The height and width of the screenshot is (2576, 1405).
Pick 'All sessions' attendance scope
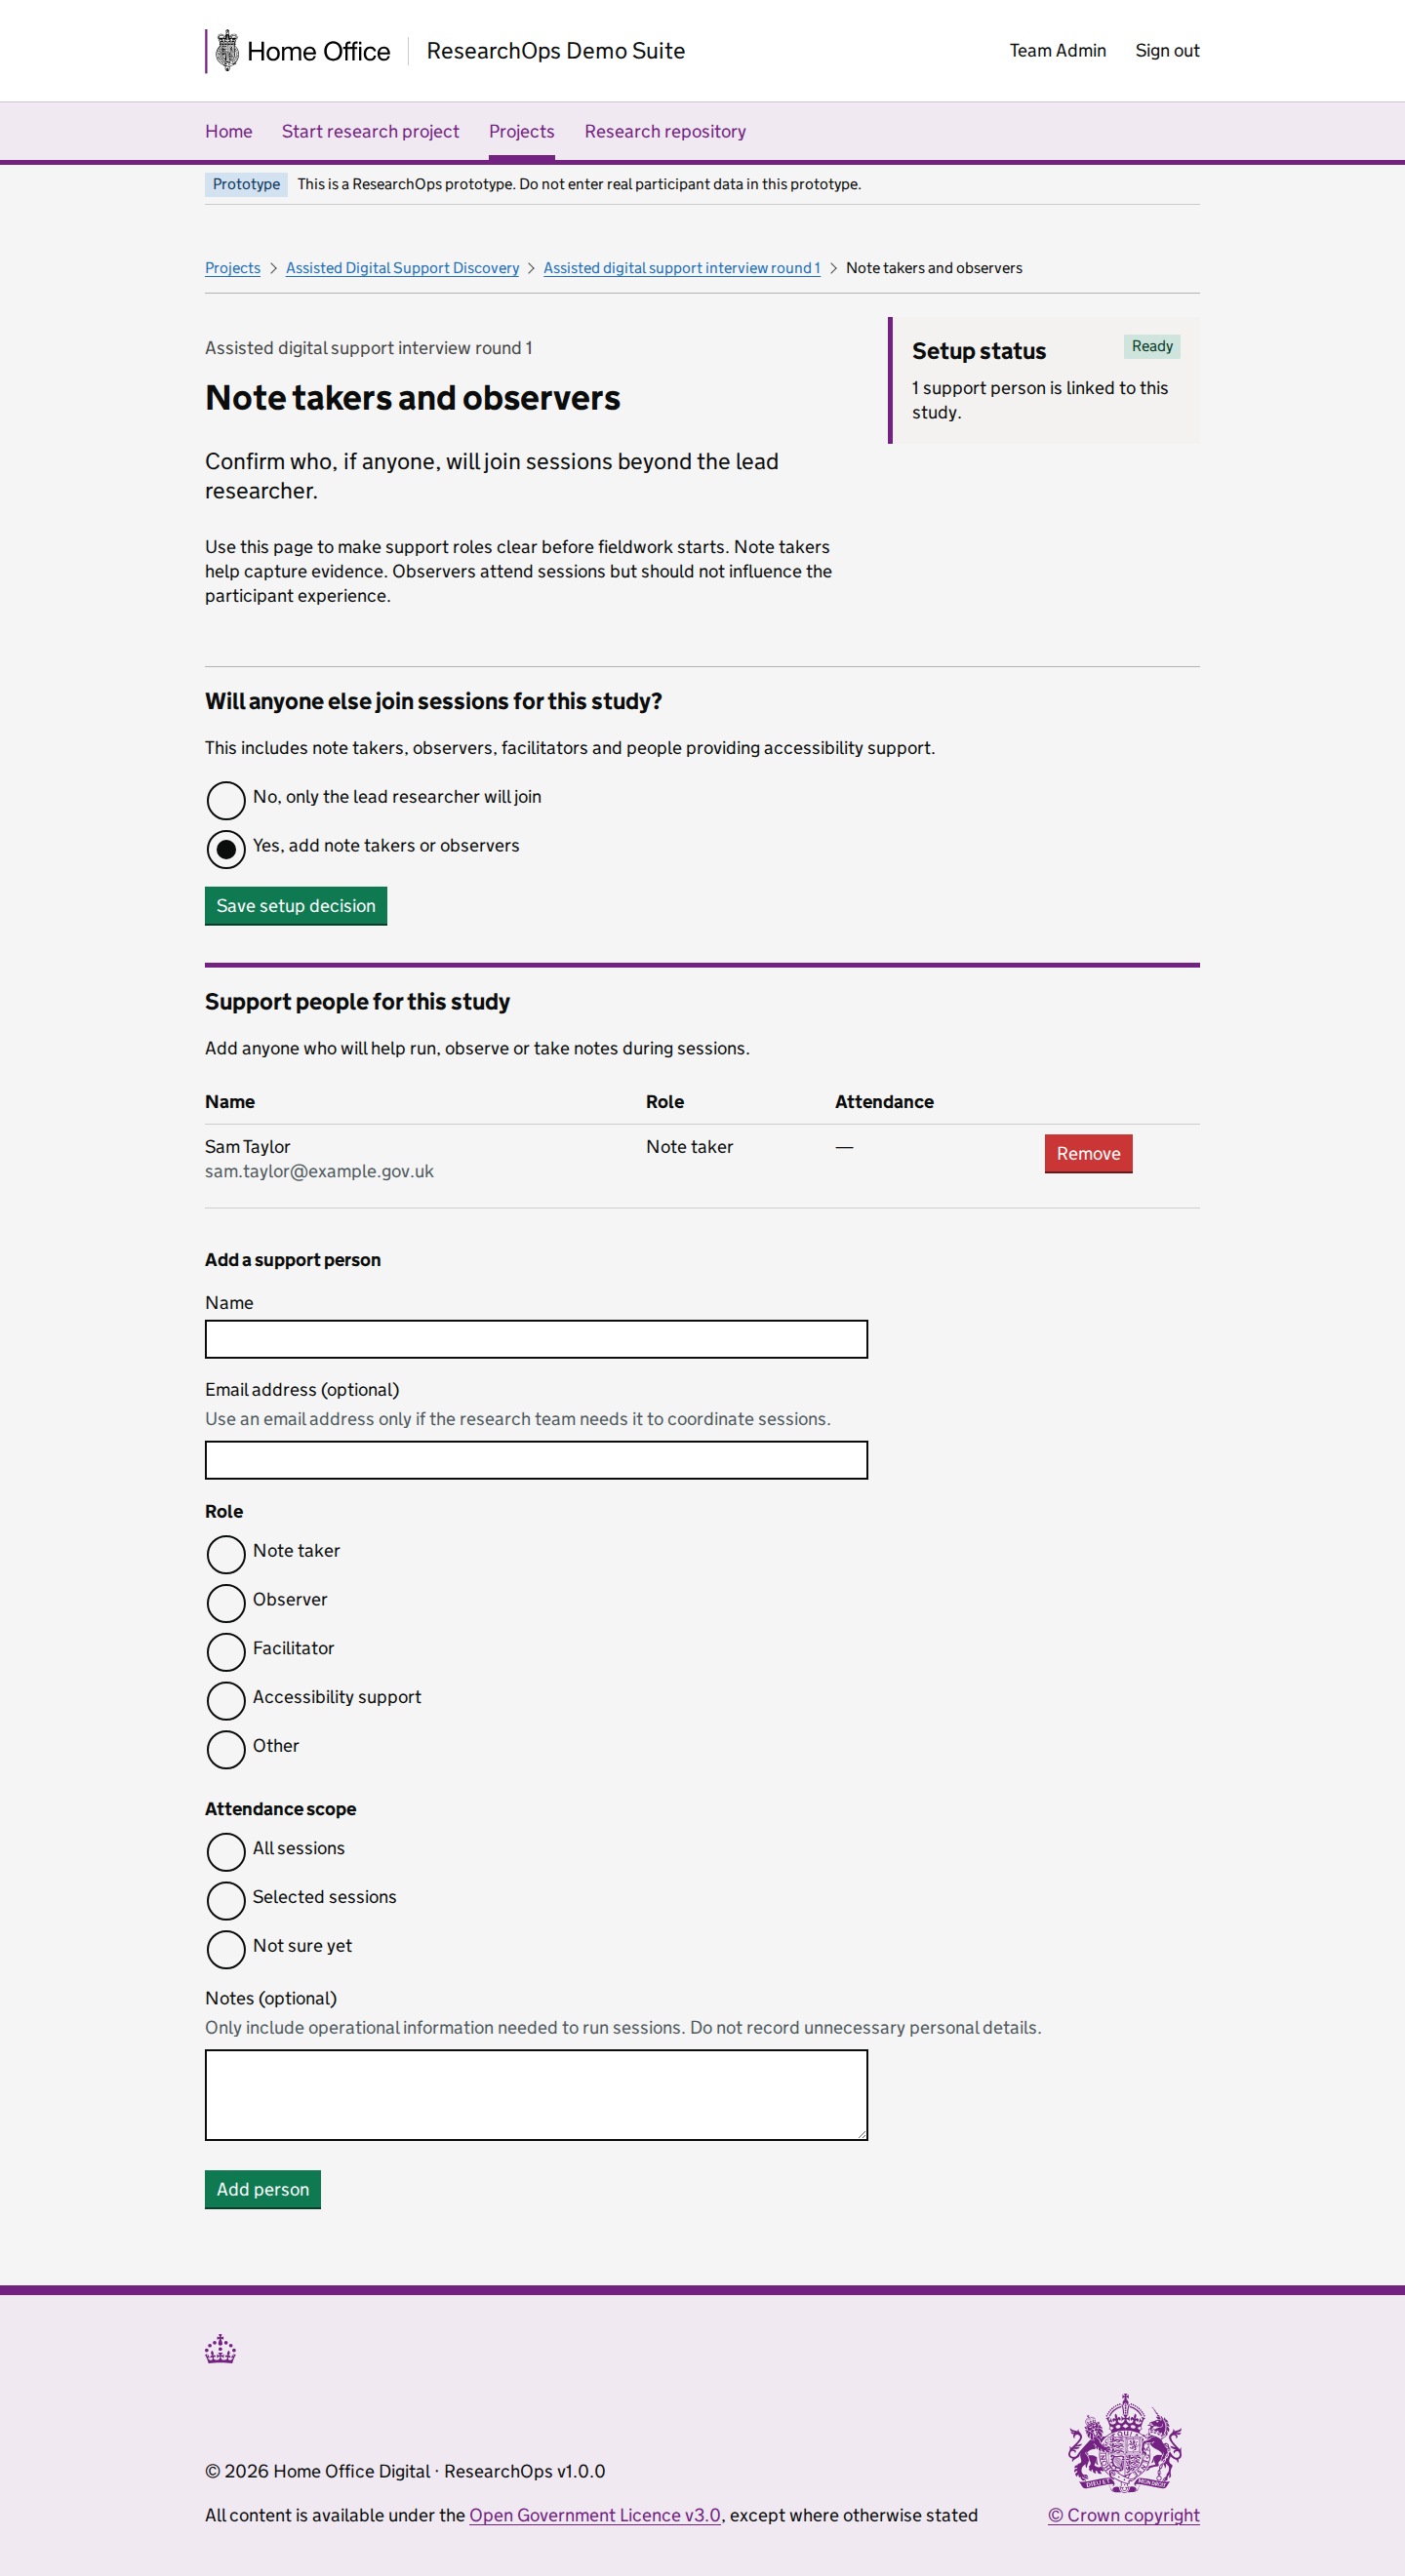coord(226,1851)
